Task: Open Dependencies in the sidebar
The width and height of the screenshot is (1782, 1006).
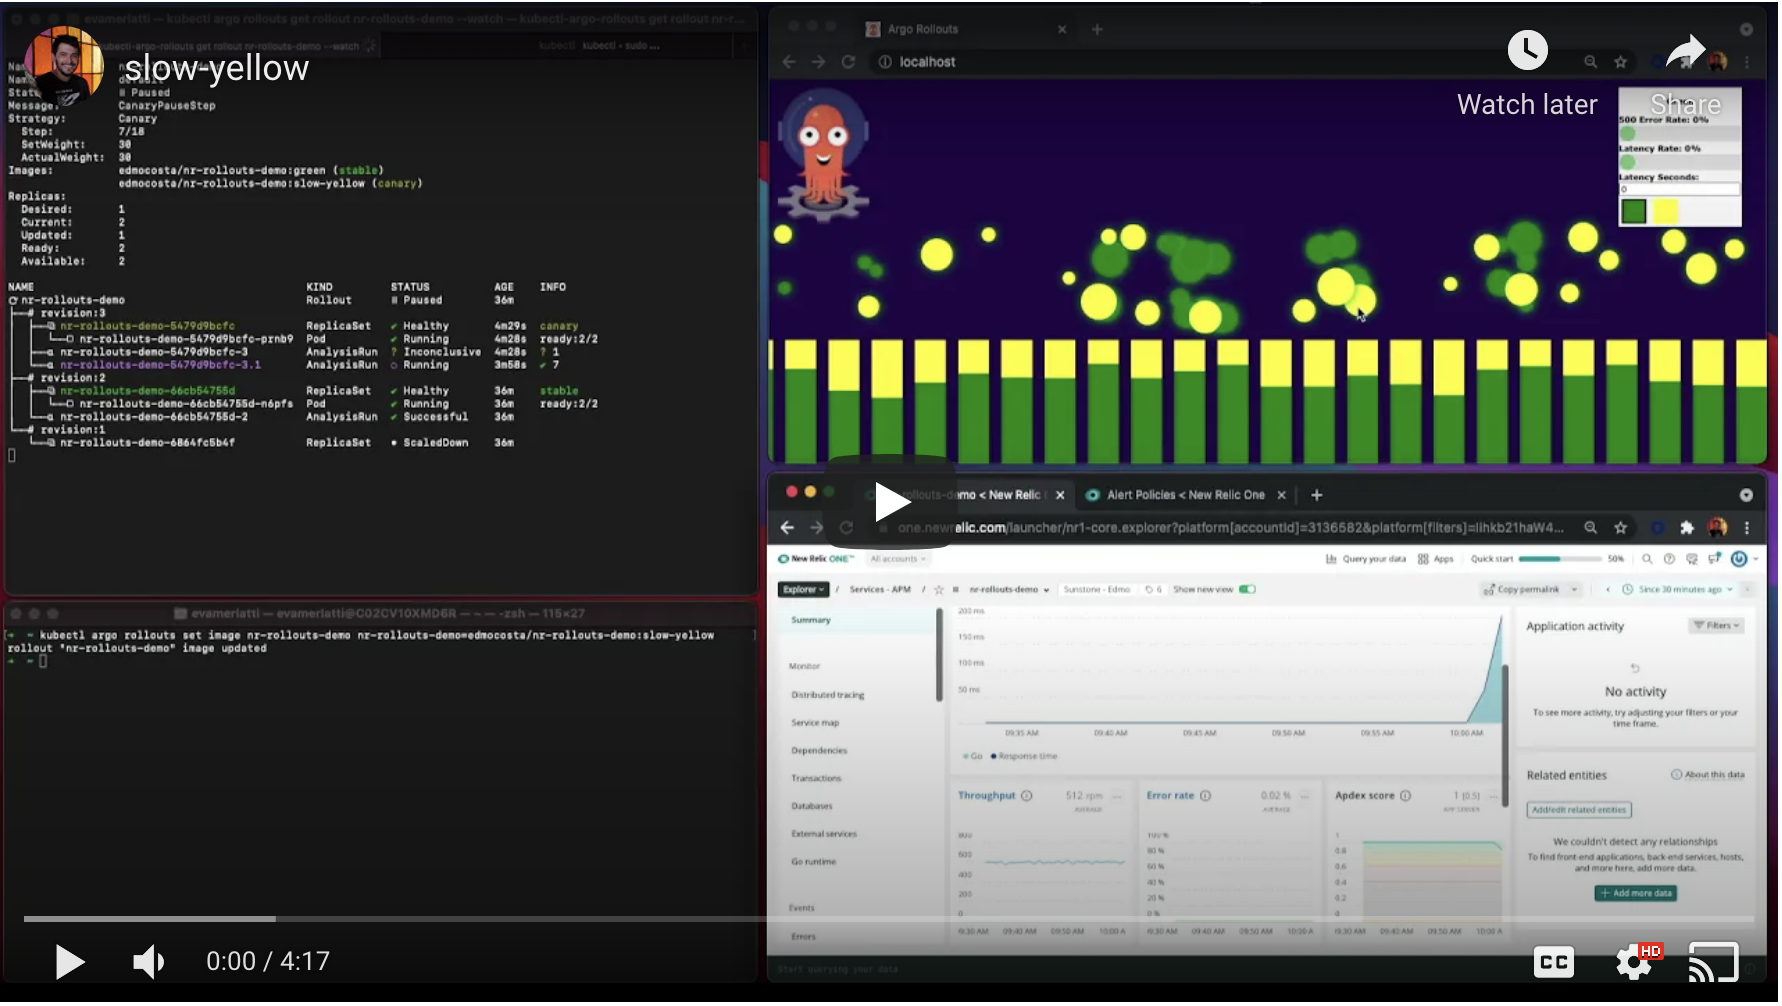Action: 819,751
